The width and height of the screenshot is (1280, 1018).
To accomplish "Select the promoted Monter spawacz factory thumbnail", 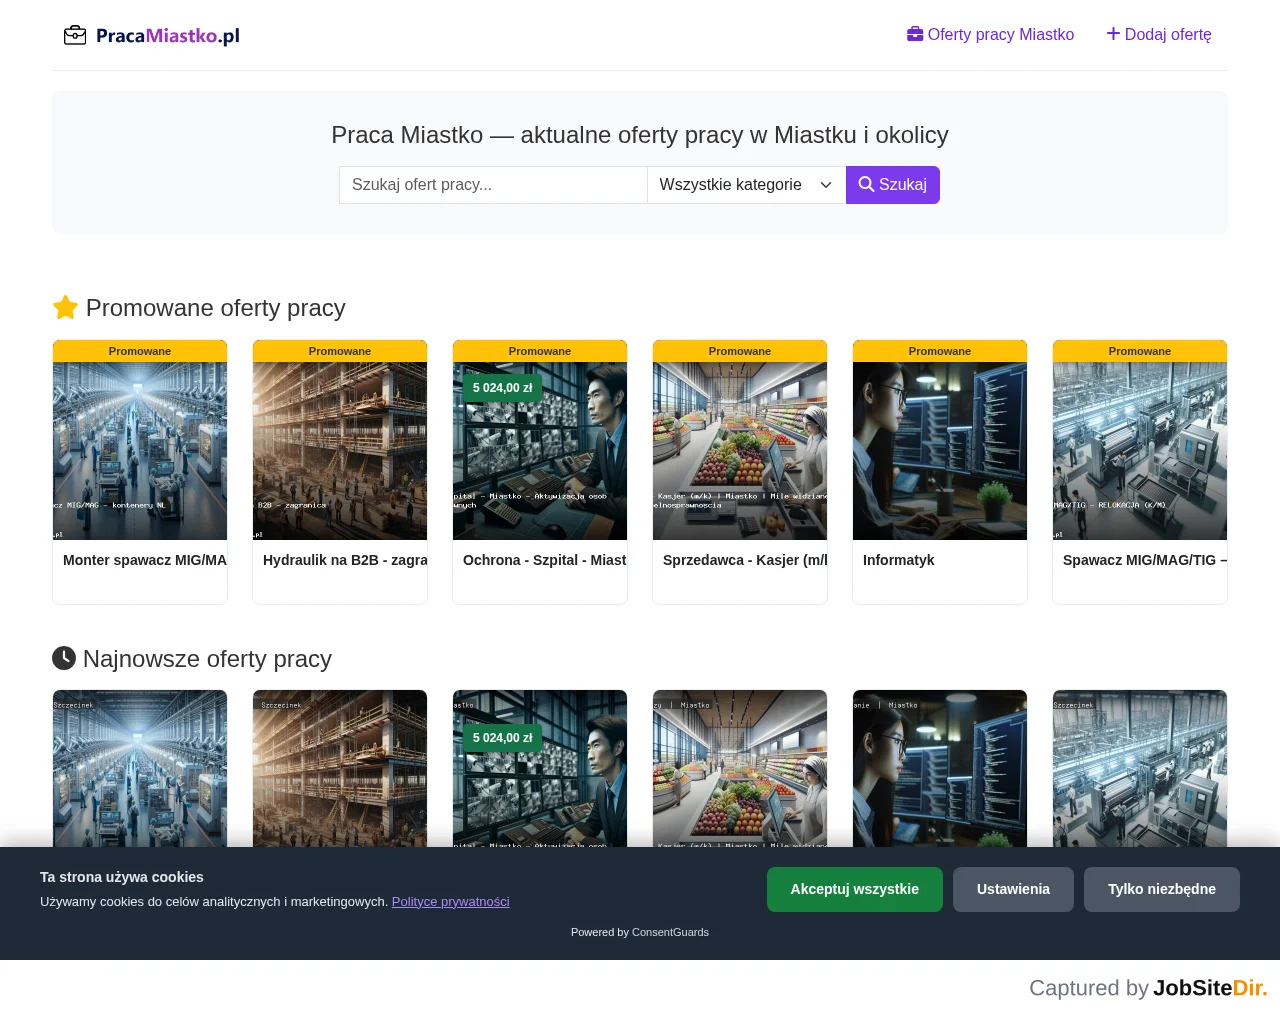I will point(140,451).
